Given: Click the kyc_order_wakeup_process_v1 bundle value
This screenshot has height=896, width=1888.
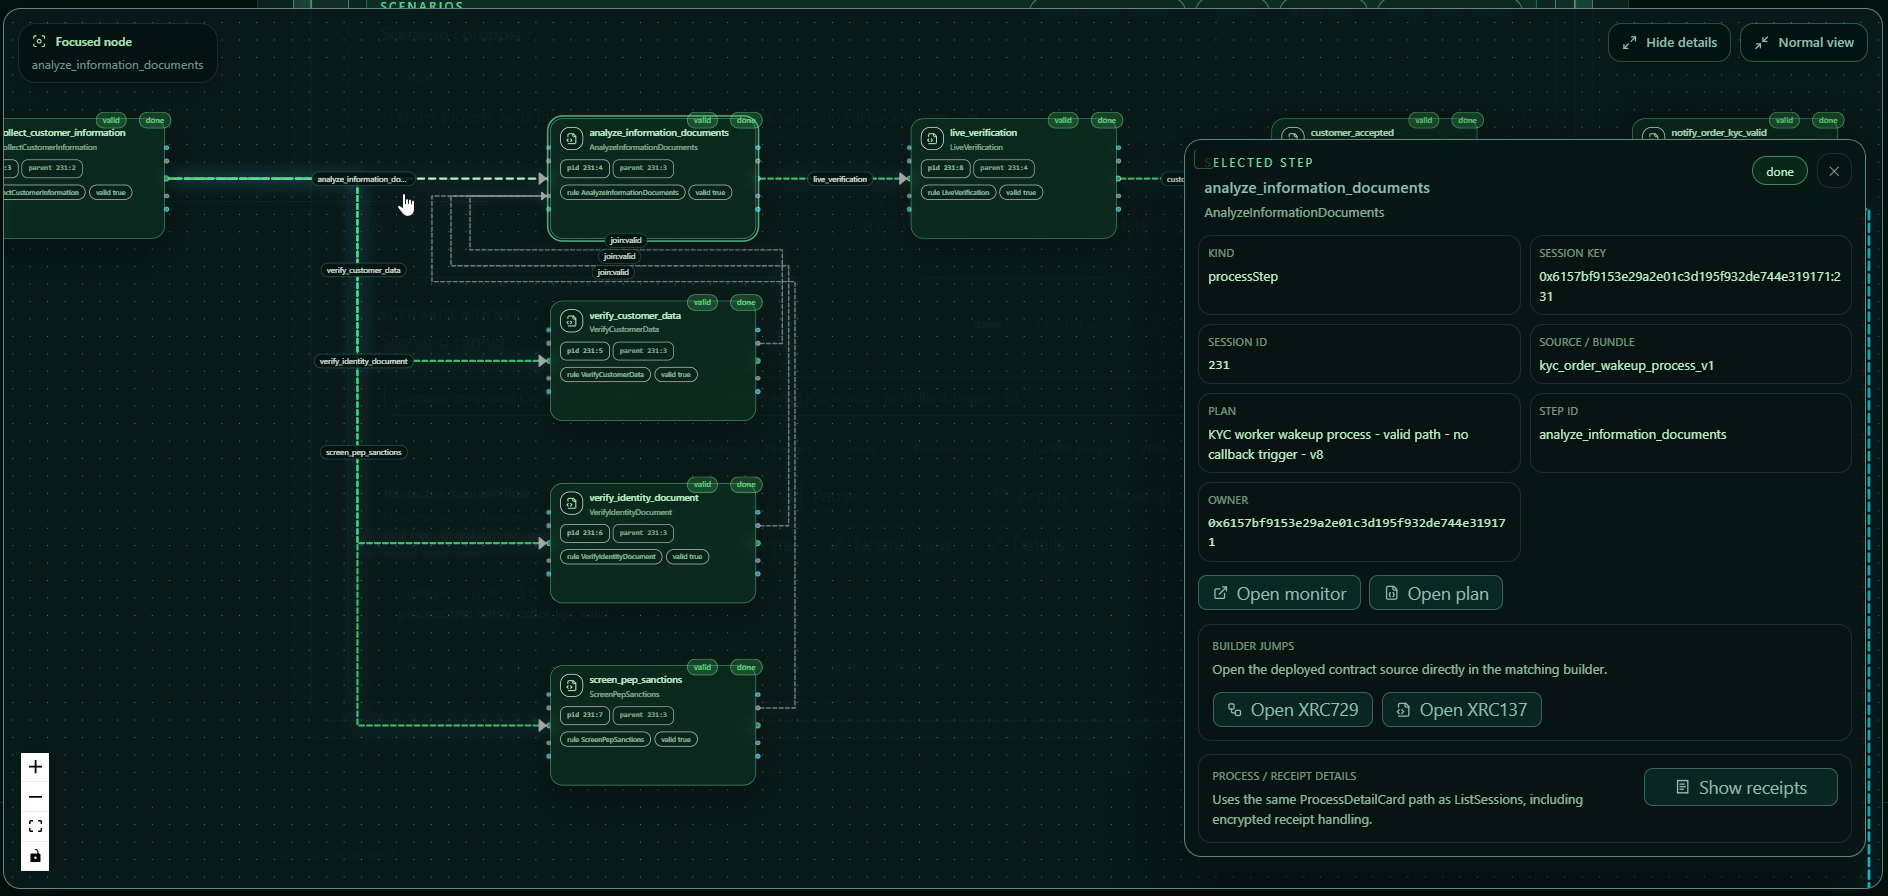Looking at the screenshot, I should [1626, 365].
